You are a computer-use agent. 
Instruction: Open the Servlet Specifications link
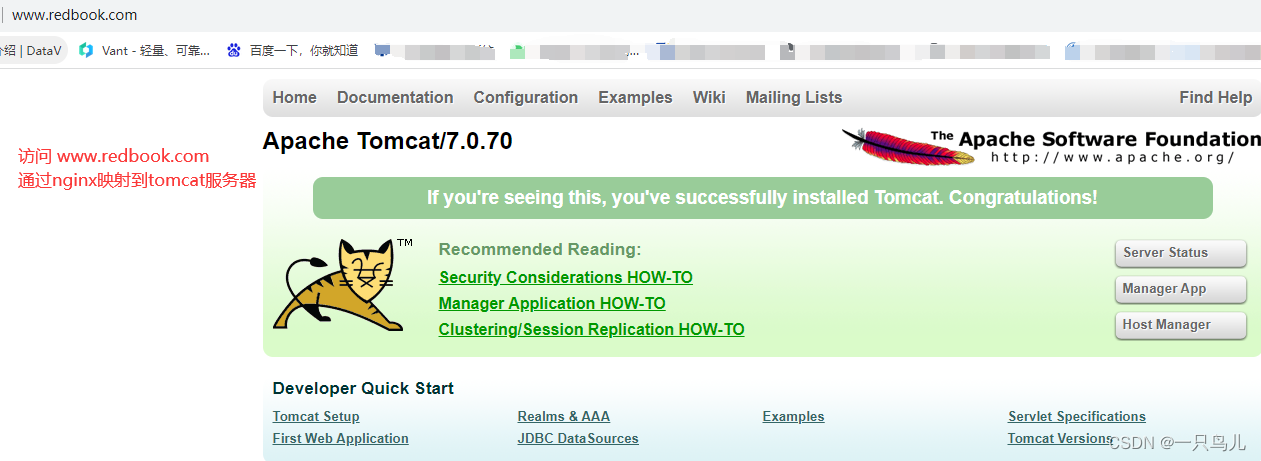(1077, 416)
